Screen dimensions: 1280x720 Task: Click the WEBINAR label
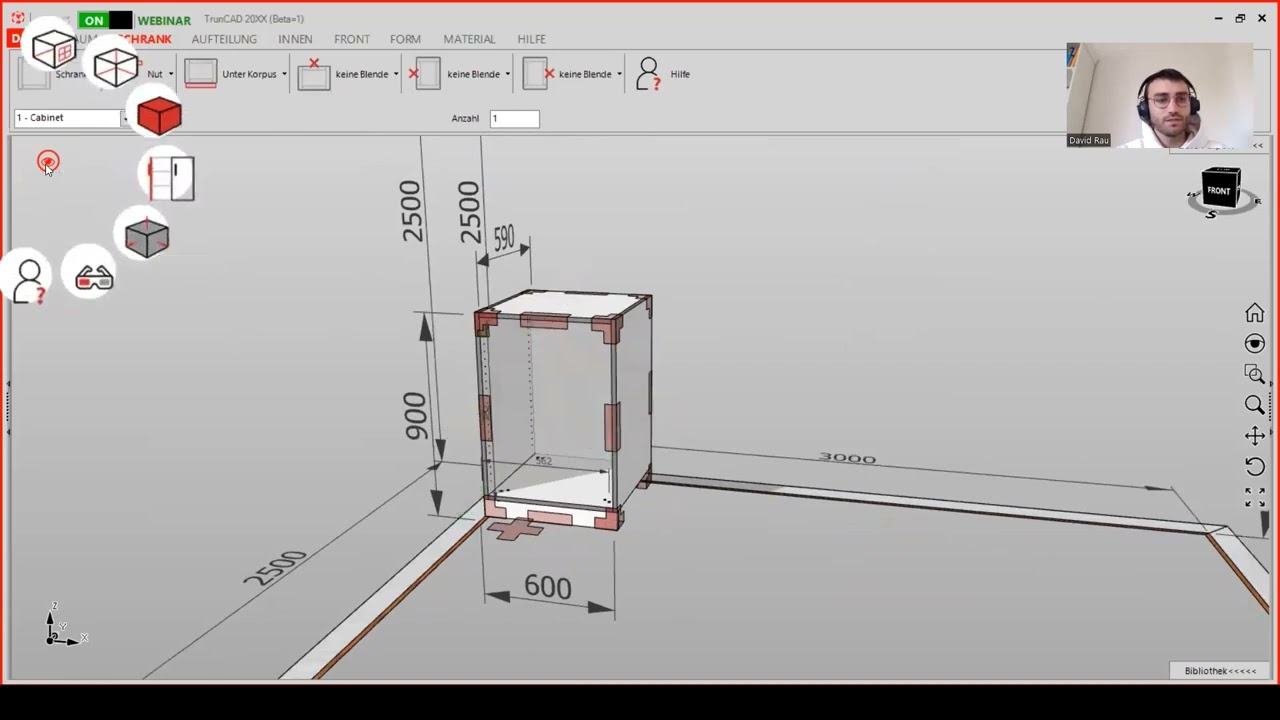(164, 20)
